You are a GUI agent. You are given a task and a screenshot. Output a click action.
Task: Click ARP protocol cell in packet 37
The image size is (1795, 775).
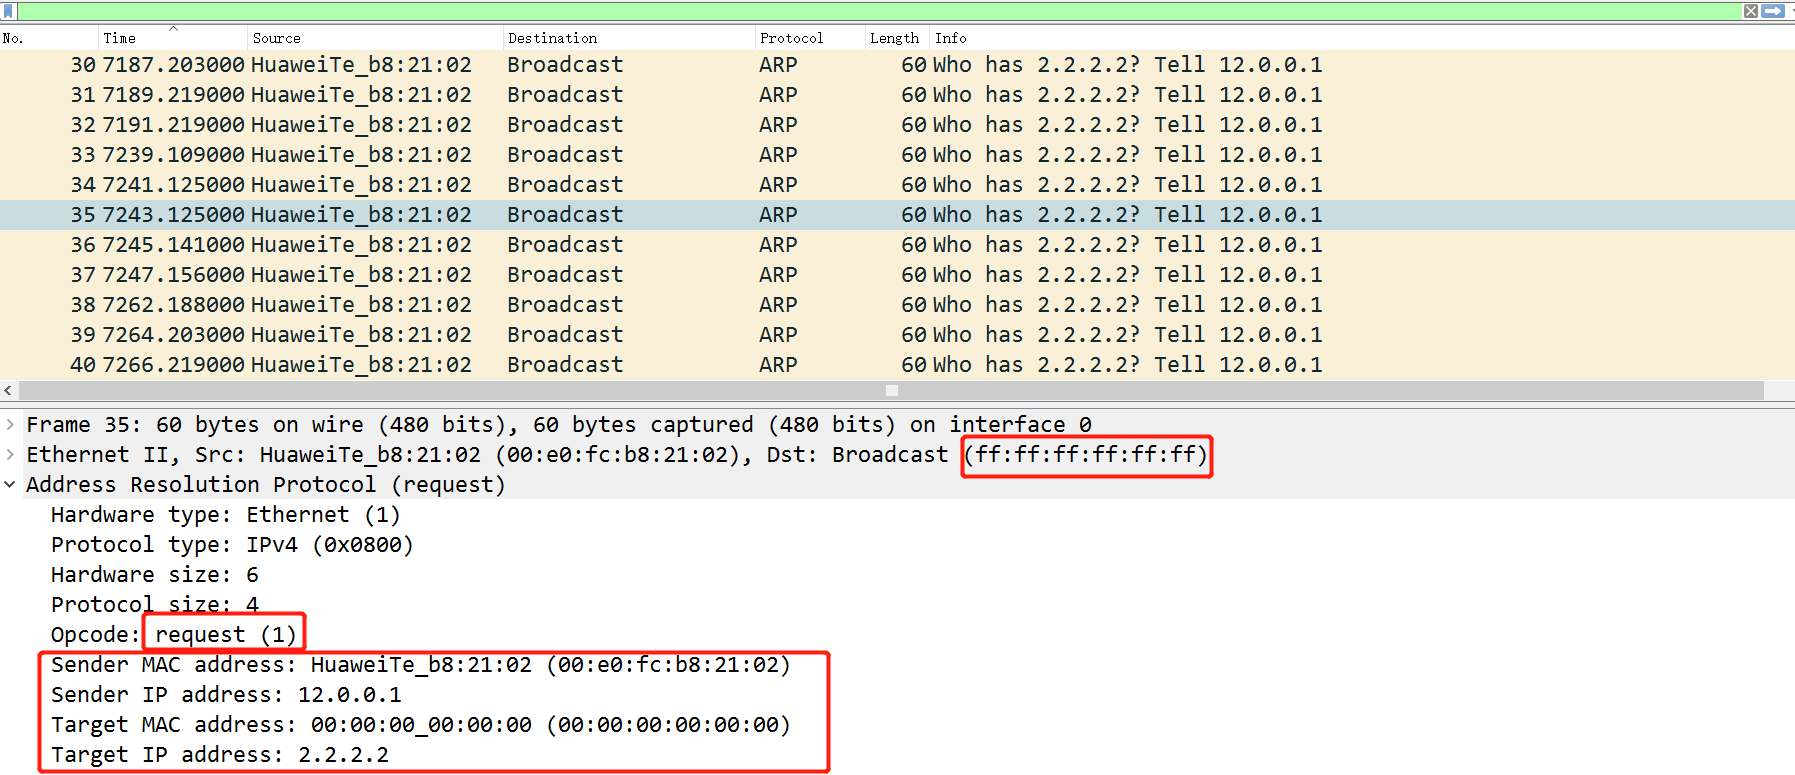[778, 275]
